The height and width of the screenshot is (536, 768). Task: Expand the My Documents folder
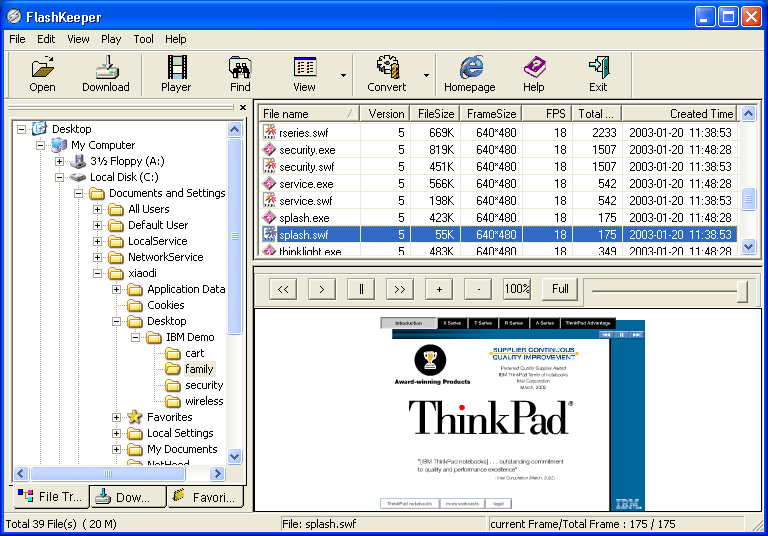[x=117, y=449]
